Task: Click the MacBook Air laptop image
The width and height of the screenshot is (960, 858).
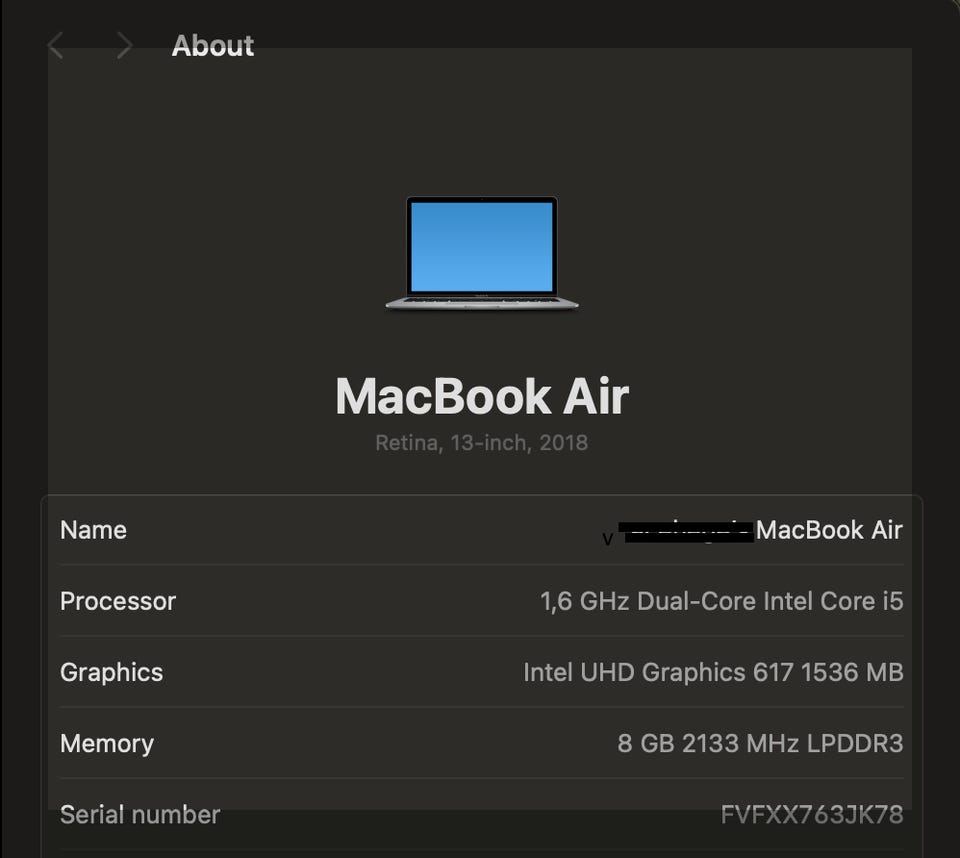Action: [482, 254]
